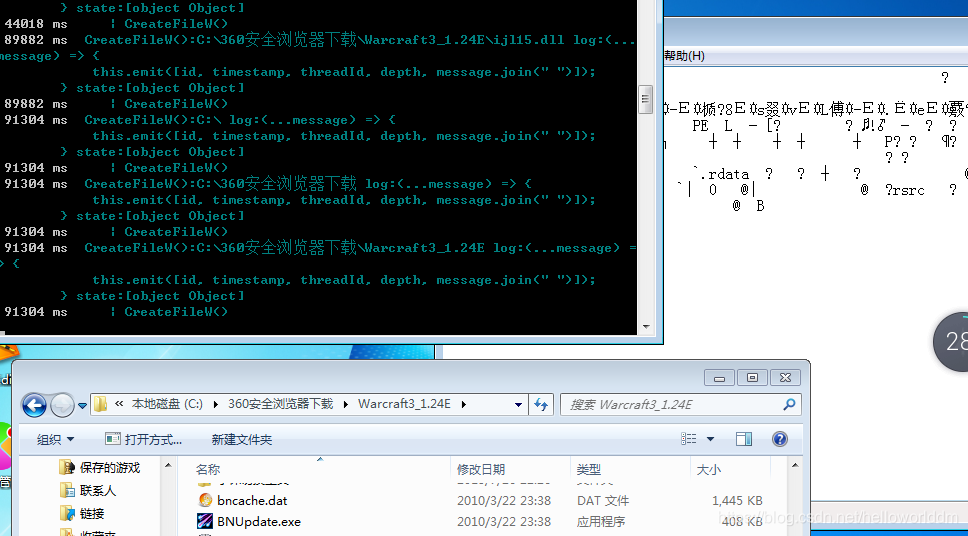Viewport: 968px width, 536px height.
Task: Click BNUpdate.exe file icon
Action: point(205,521)
